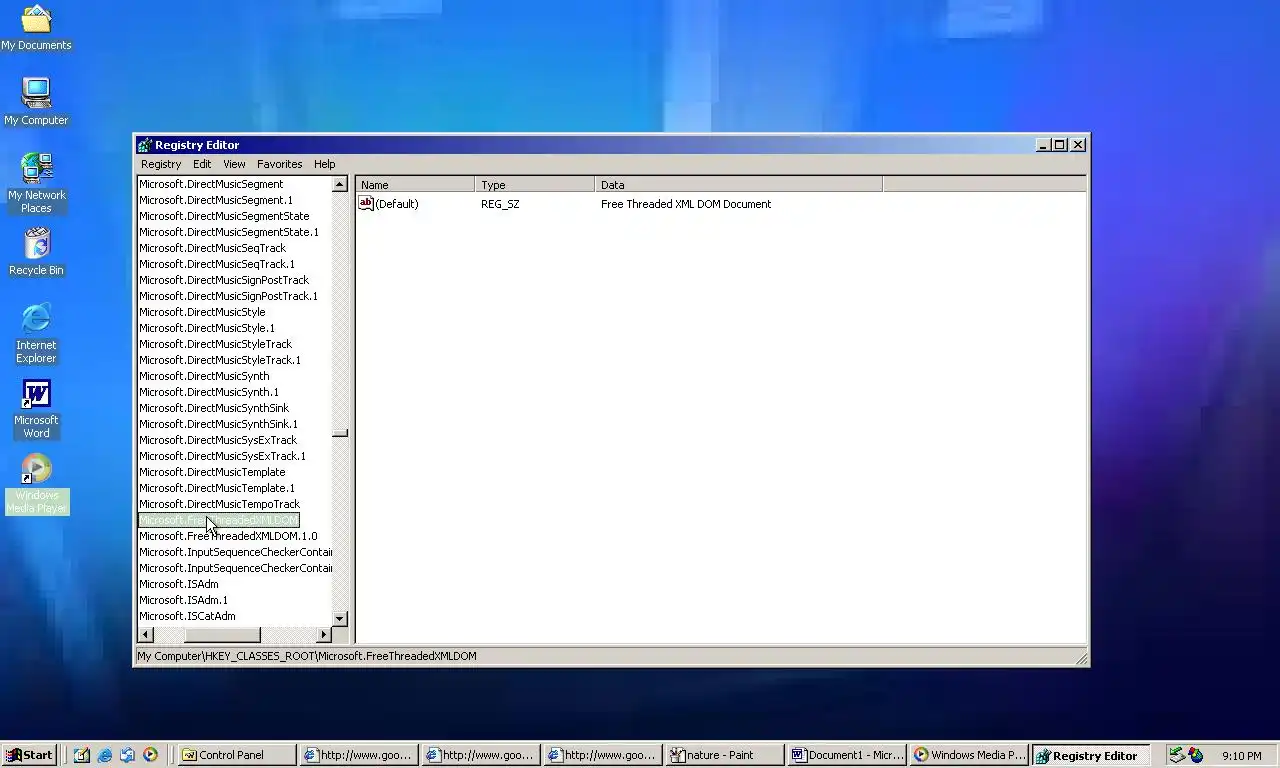The height and width of the screenshot is (768, 1280).
Task: Click the Type column header
Action: point(535,185)
